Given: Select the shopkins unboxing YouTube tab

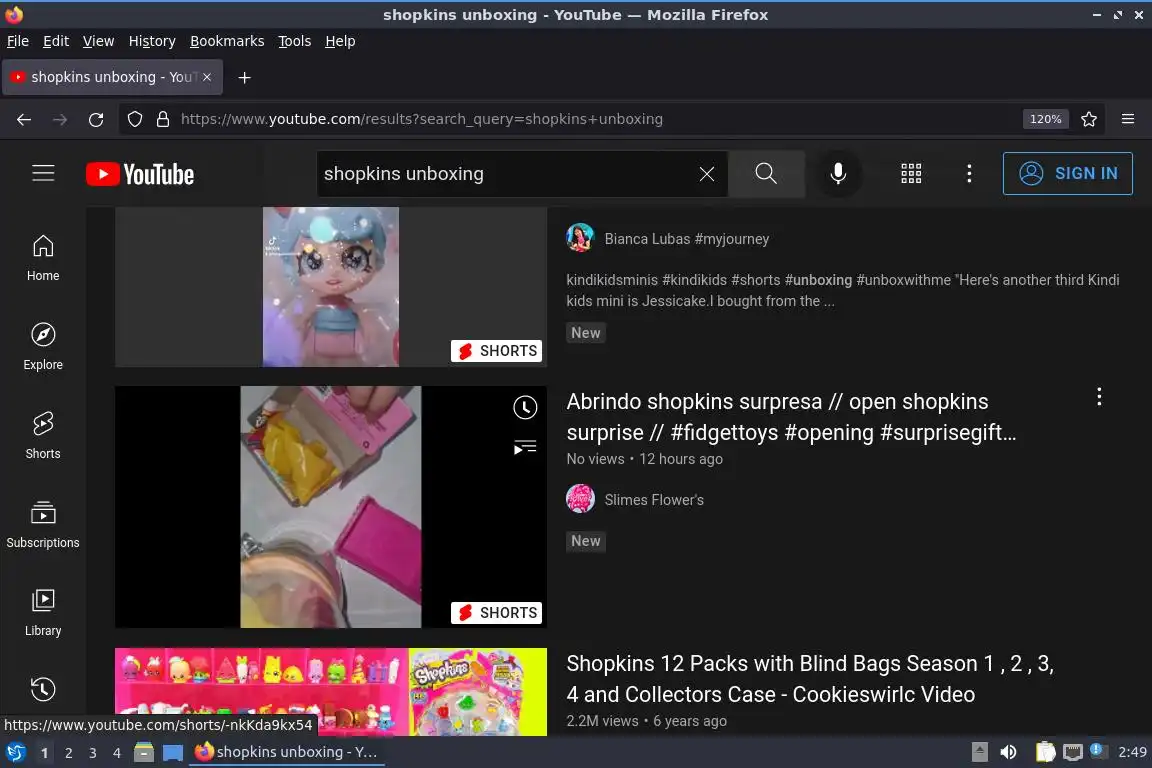Looking at the screenshot, I should coord(112,77).
